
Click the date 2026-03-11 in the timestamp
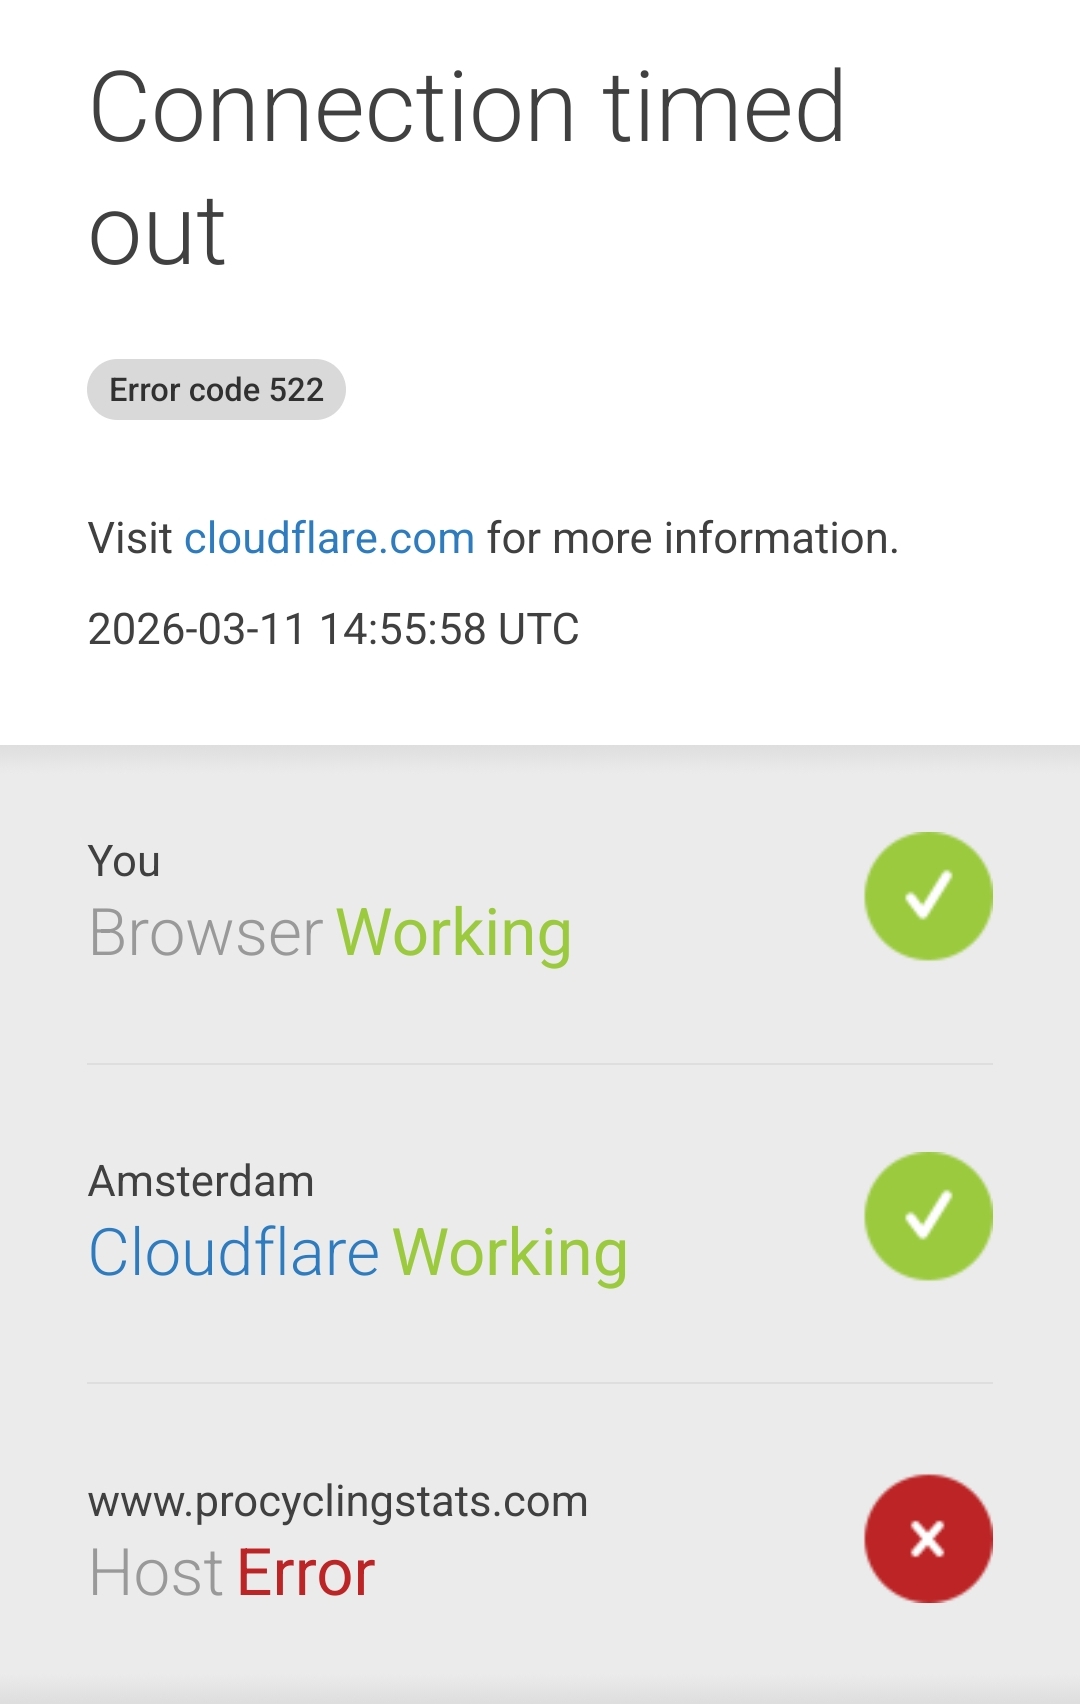[x=196, y=630]
